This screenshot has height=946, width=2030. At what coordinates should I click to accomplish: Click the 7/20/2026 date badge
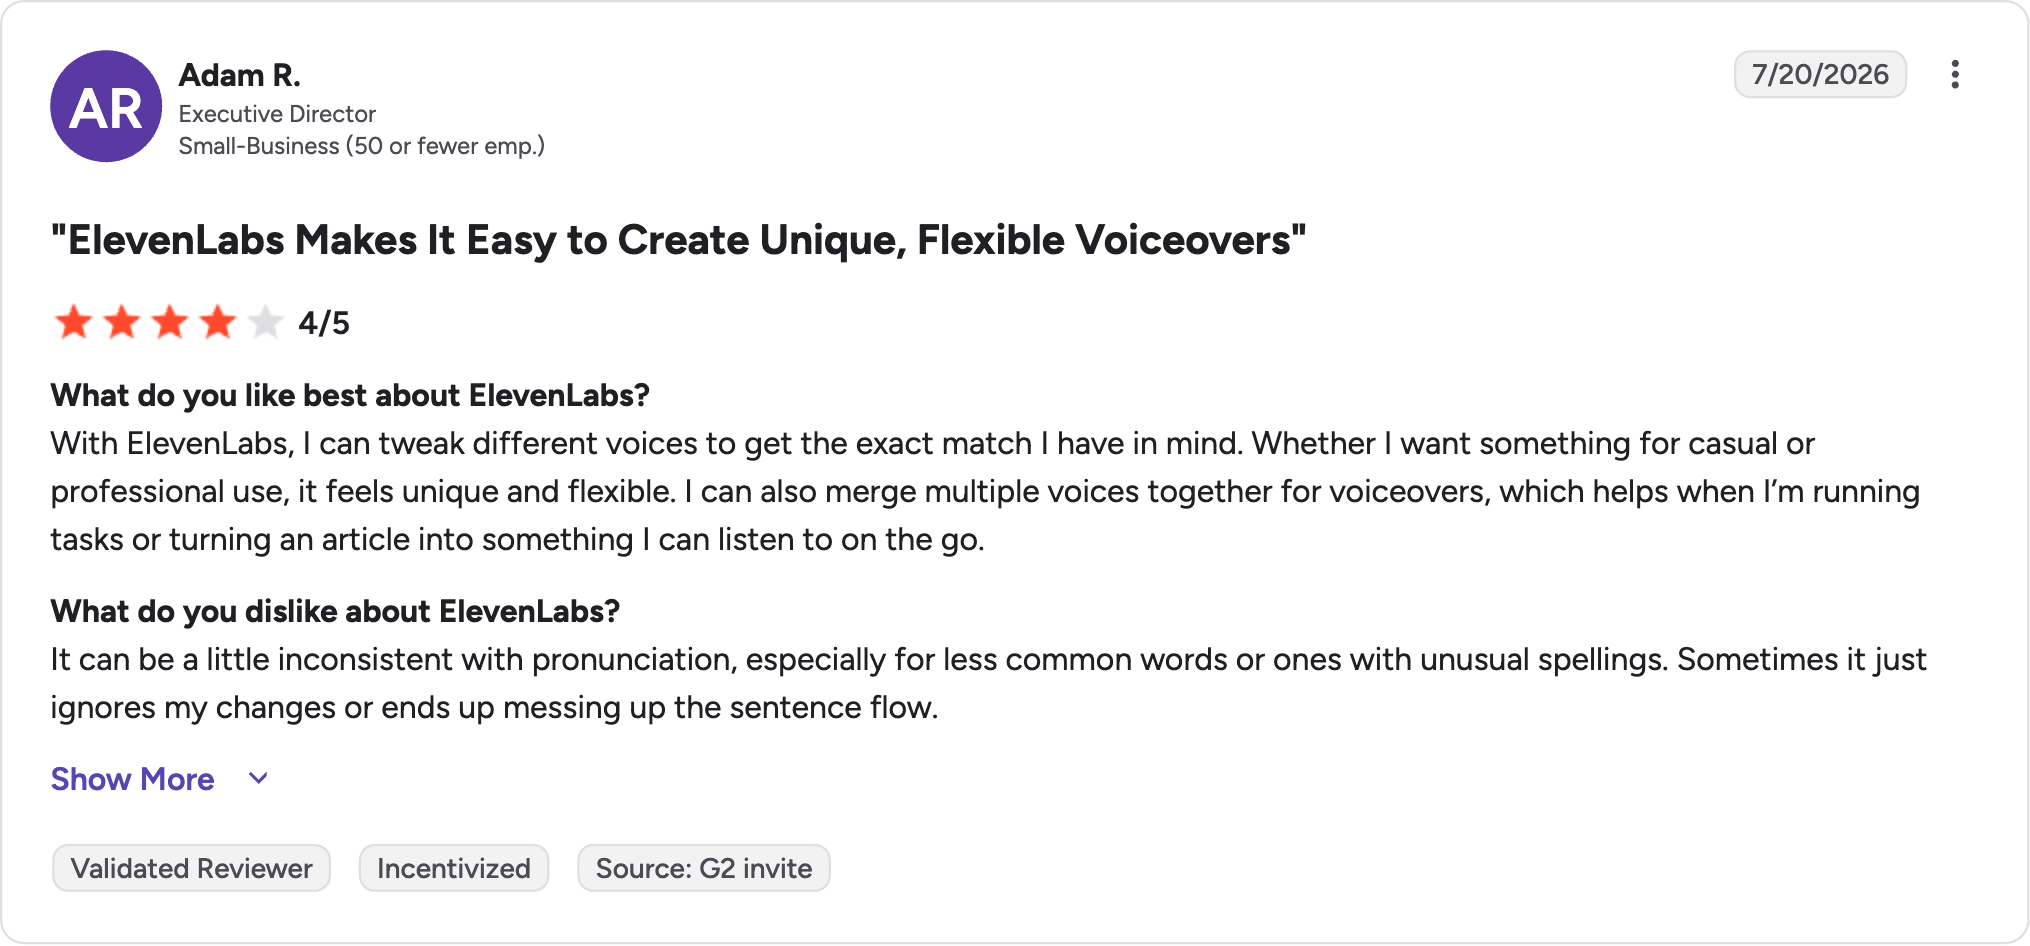tap(1820, 75)
